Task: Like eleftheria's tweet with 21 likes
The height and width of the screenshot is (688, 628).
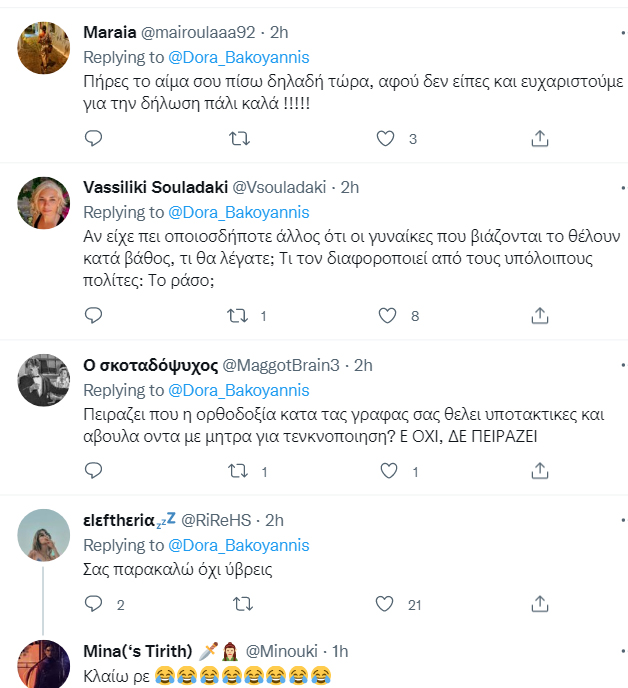Action: pyautogui.click(x=384, y=604)
